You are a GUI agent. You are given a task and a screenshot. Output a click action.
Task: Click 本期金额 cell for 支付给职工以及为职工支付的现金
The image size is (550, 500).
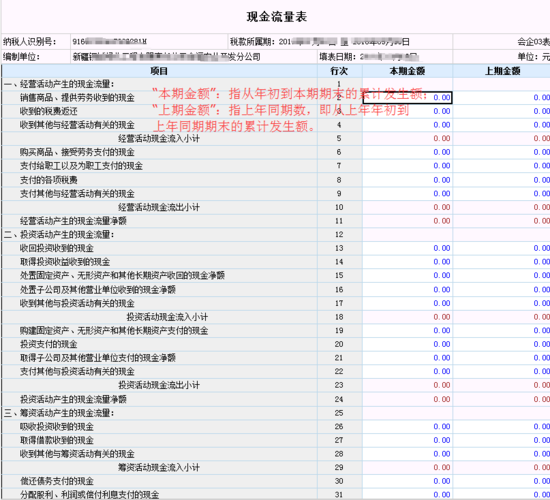(x=407, y=166)
